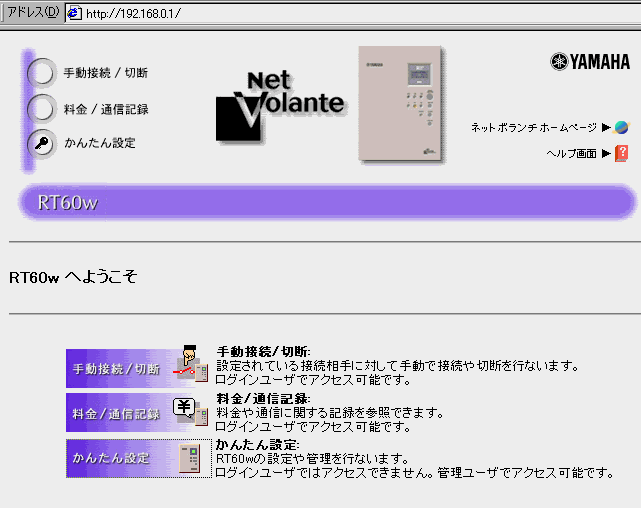This screenshot has width=641, height=508.
Task: Click the router icon in かんたん設定 banner
Action: coord(190,458)
